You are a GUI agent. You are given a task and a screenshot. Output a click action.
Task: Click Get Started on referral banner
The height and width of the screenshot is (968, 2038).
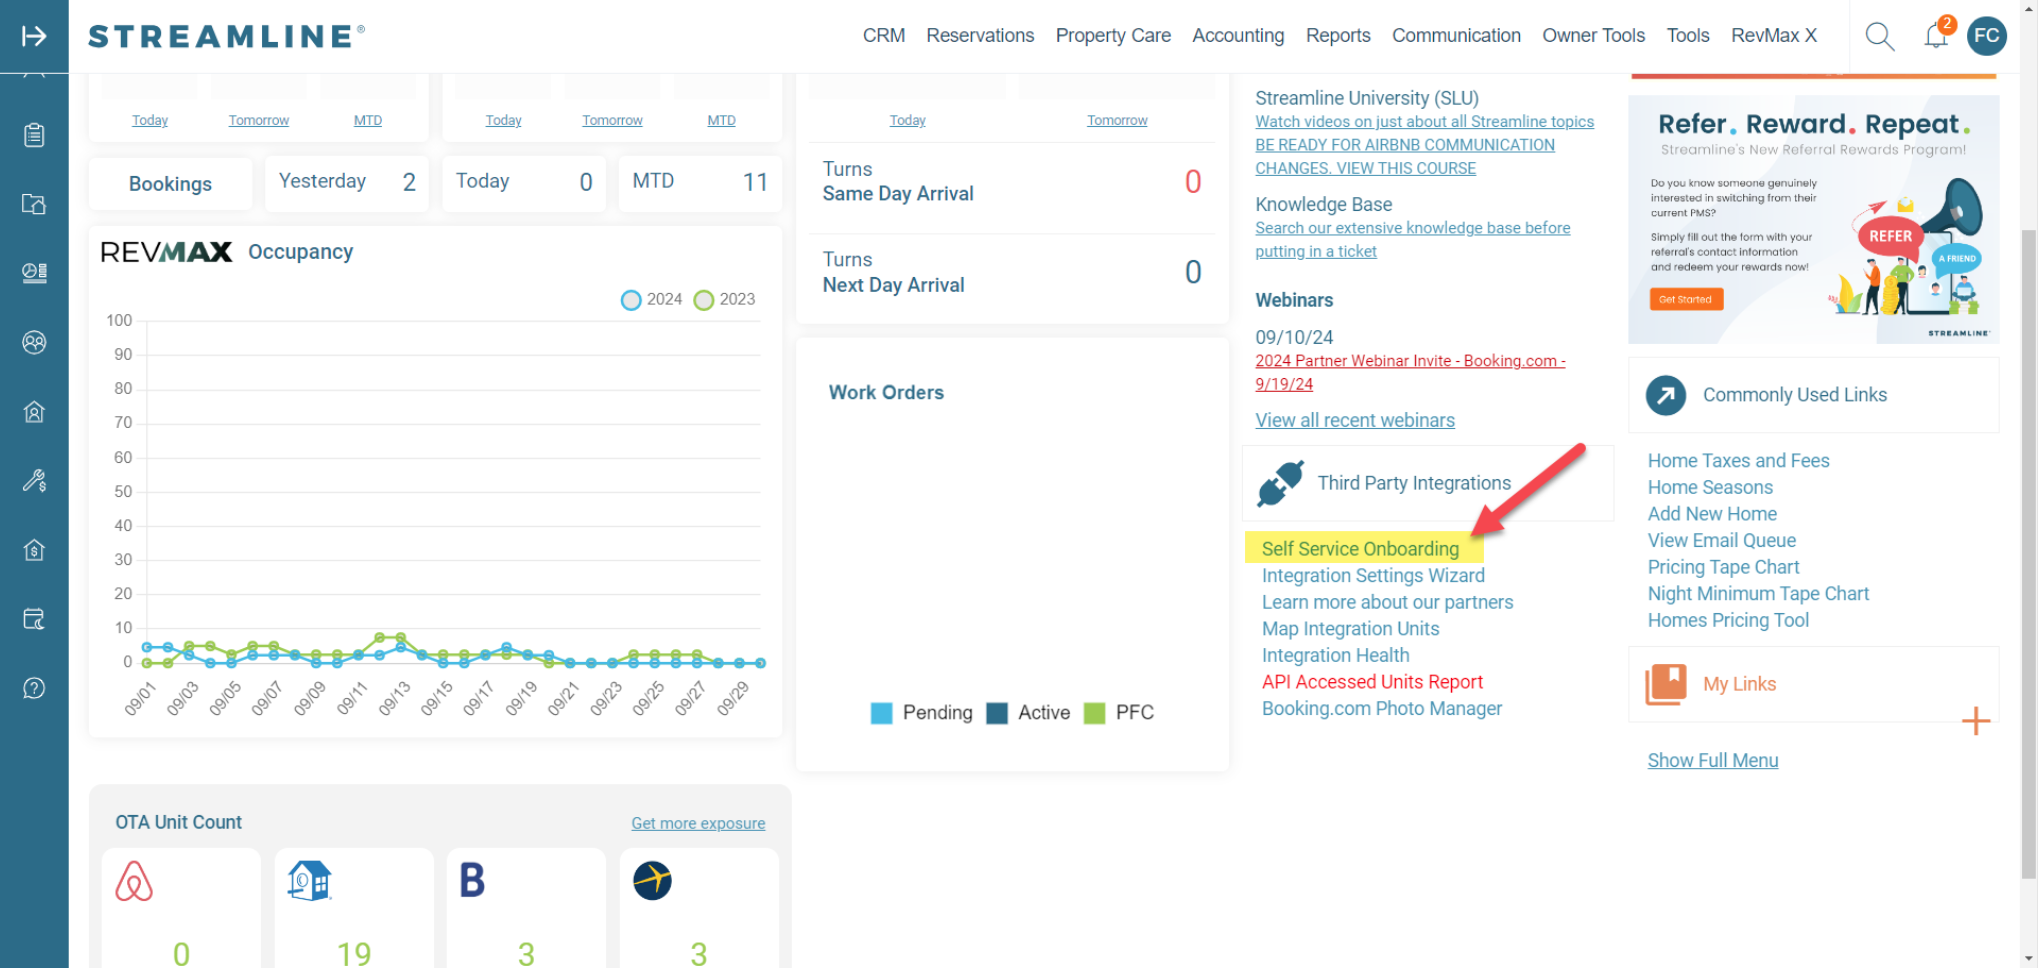coord(1685,299)
